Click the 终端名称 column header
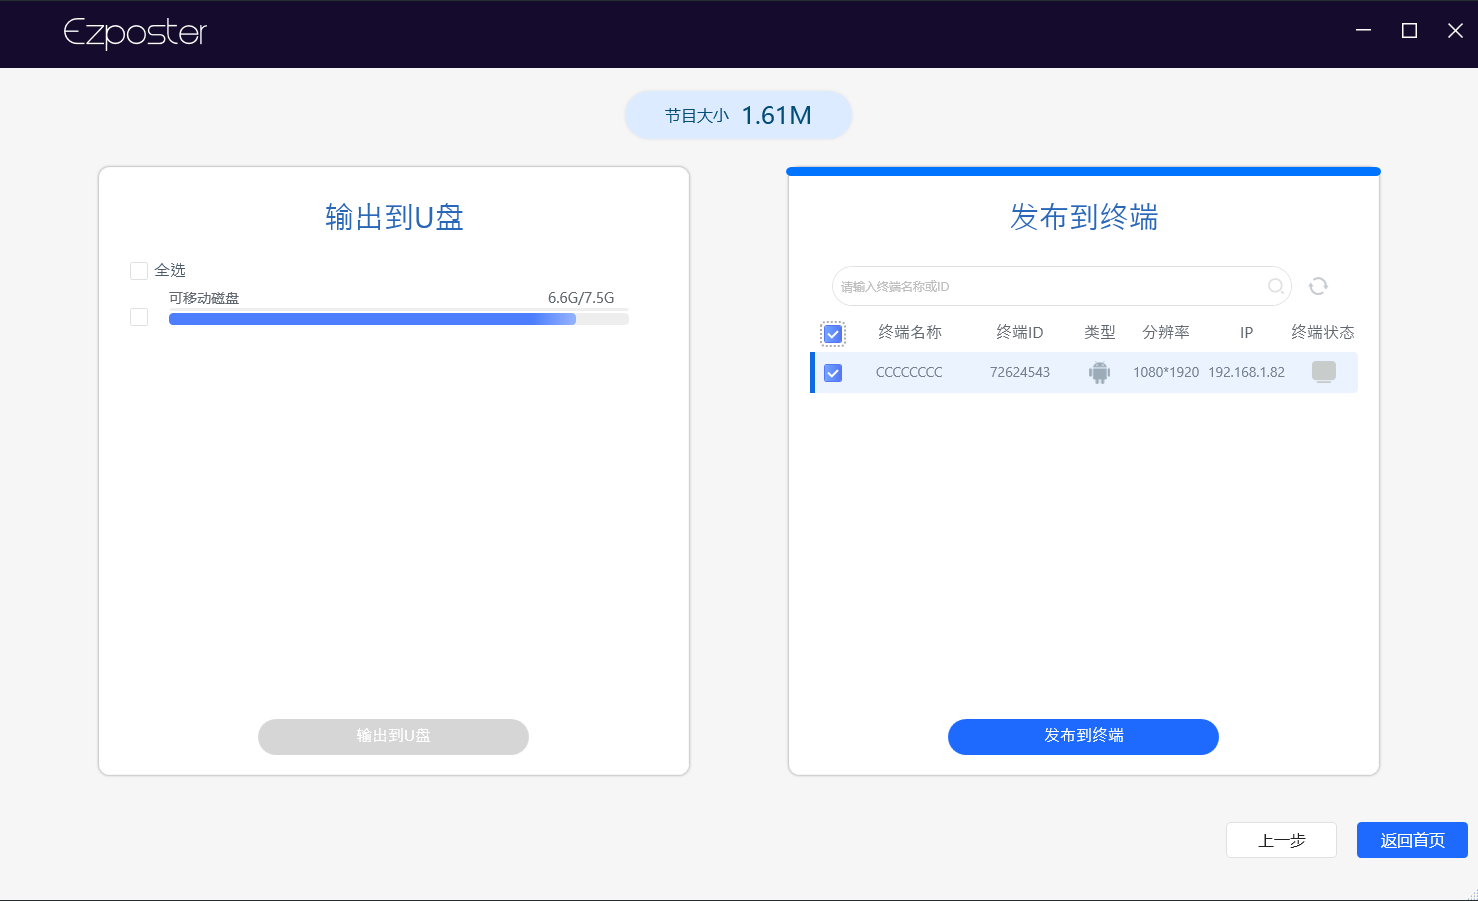This screenshot has height=901, width=1478. [910, 332]
